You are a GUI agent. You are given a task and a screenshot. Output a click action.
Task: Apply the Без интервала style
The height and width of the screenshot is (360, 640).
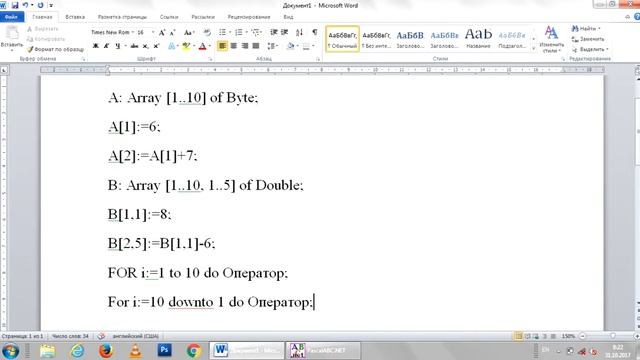pyautogui.click(x=376, y=39)
